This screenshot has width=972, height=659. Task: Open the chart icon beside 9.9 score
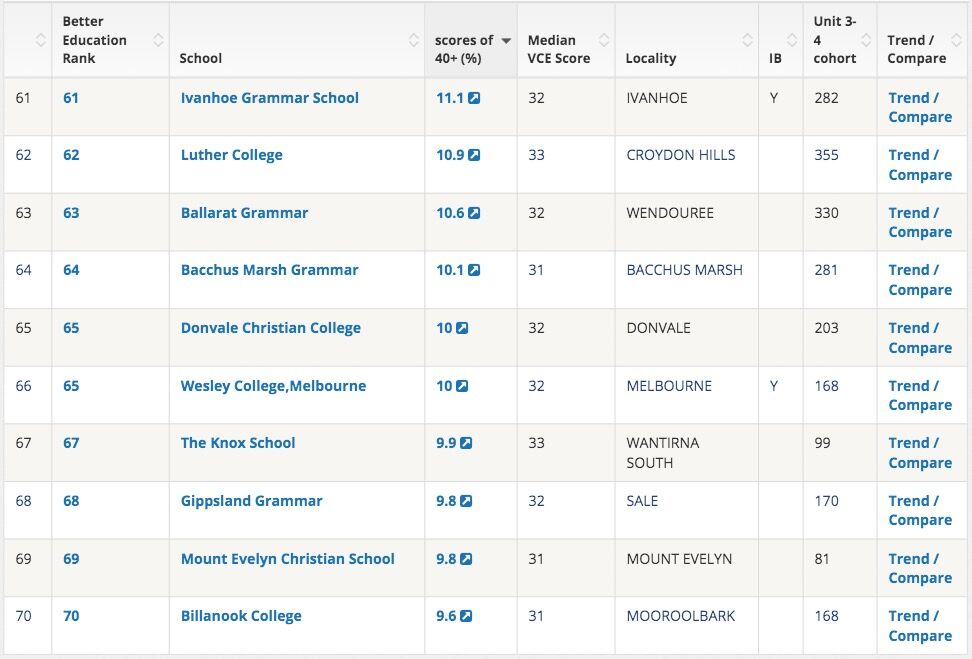click(x=466, y=444)
